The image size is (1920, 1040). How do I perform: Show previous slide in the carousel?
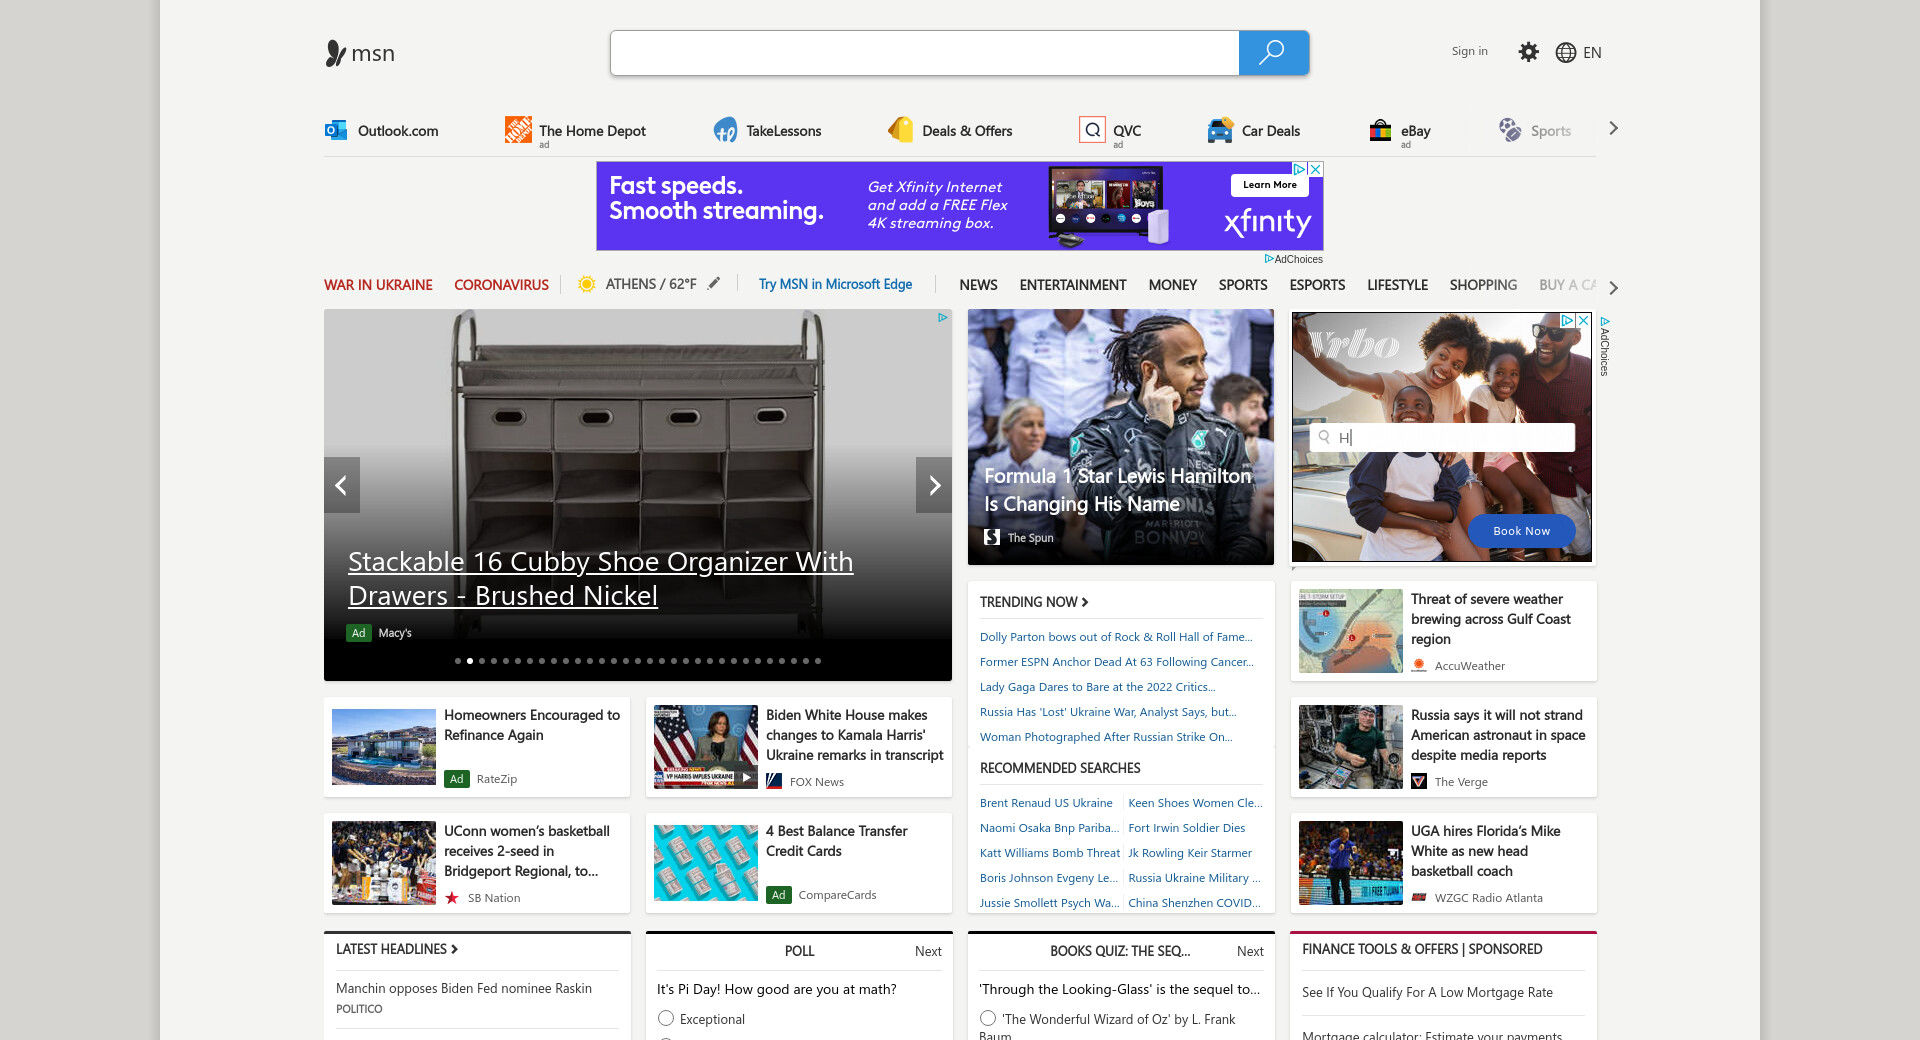click(341, 485)
